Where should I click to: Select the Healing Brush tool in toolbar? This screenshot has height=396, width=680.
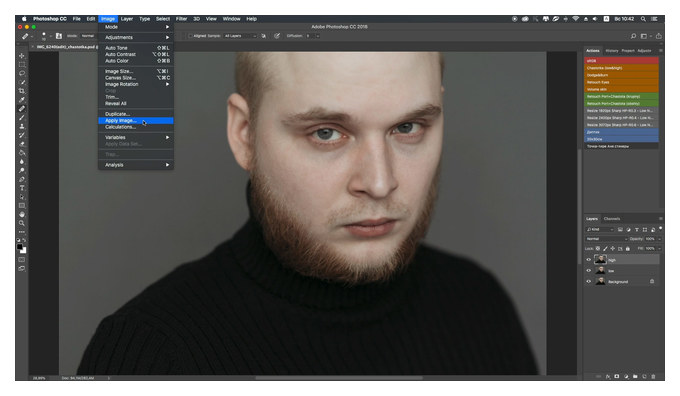[22, 108]
